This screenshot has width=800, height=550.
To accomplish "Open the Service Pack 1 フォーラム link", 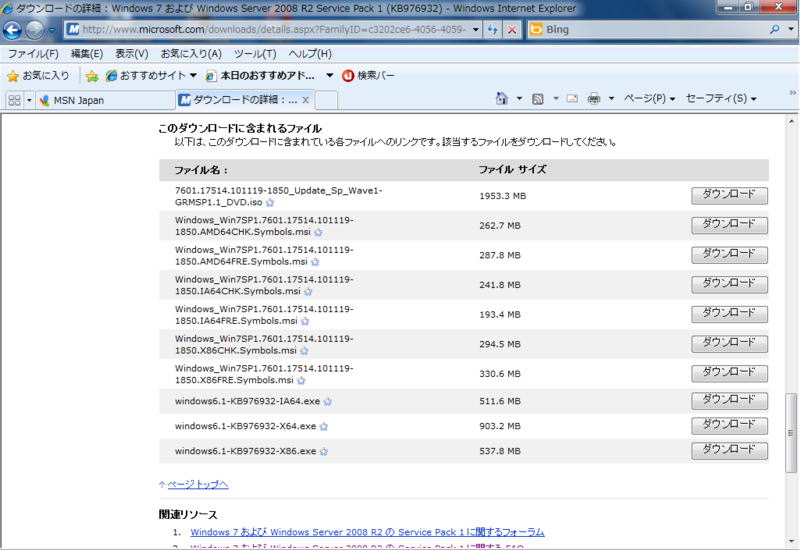I will (x=367, y=532).
